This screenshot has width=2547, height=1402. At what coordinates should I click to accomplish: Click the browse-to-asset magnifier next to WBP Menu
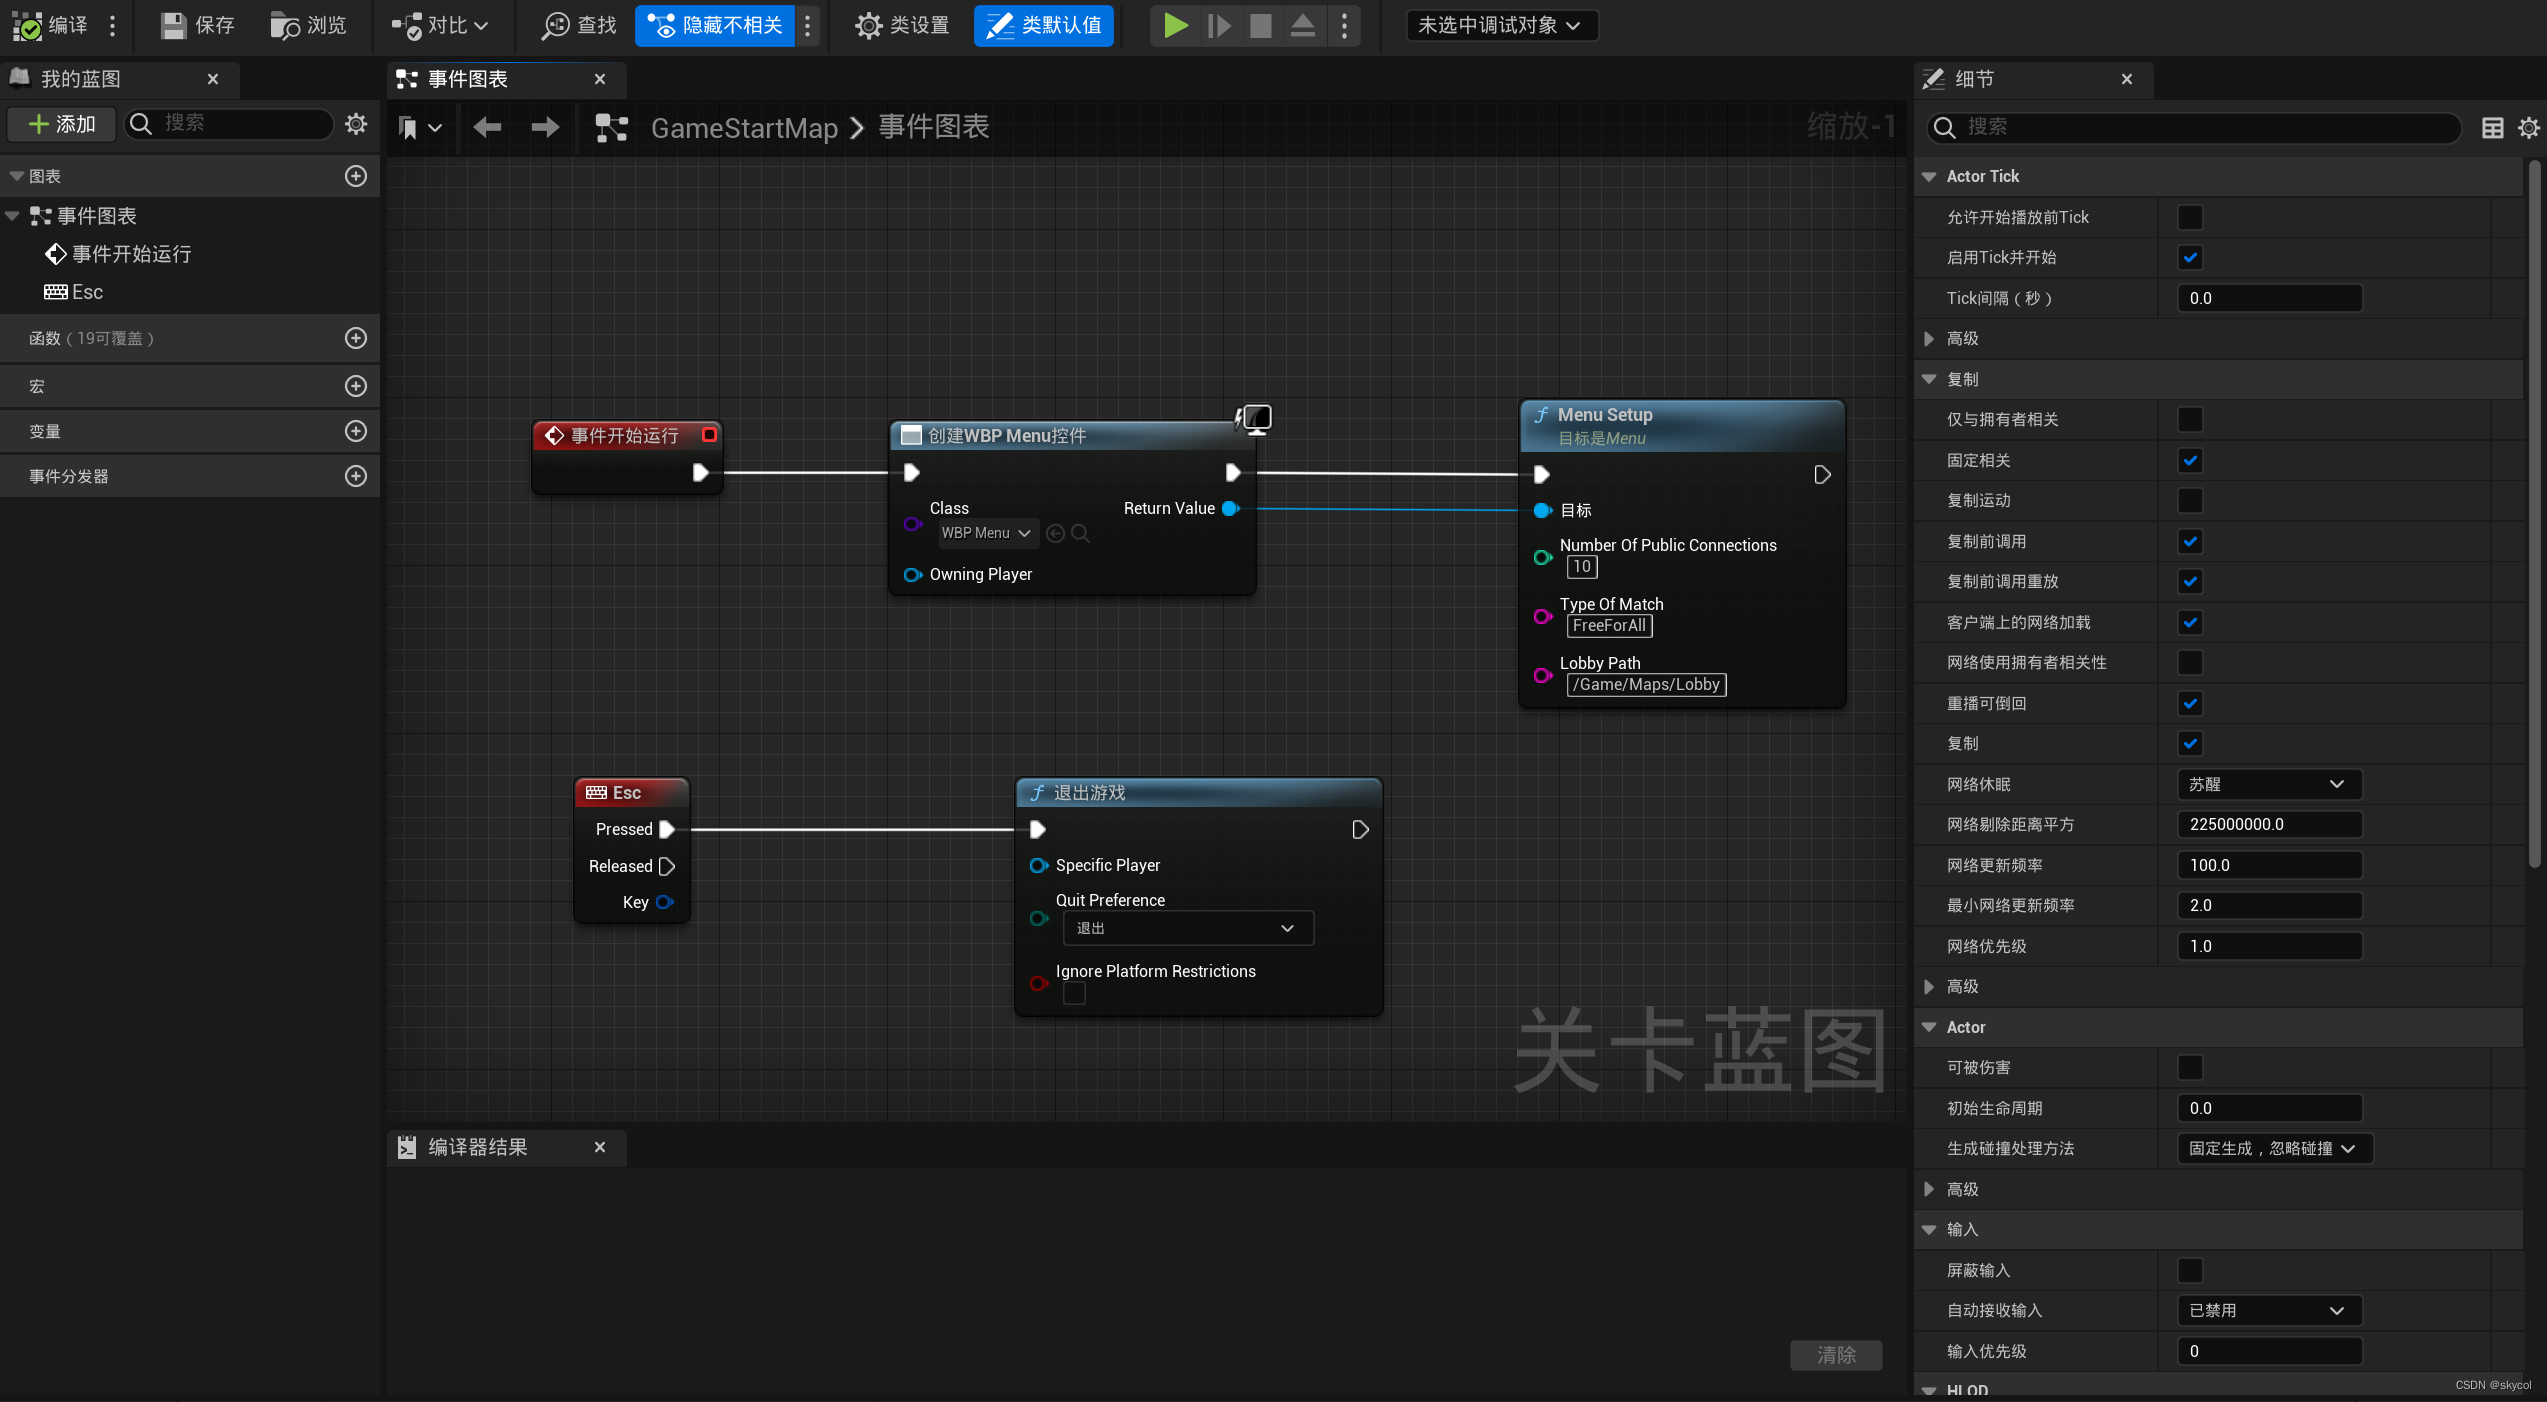pyautogui.click(x=1080, y=534)
